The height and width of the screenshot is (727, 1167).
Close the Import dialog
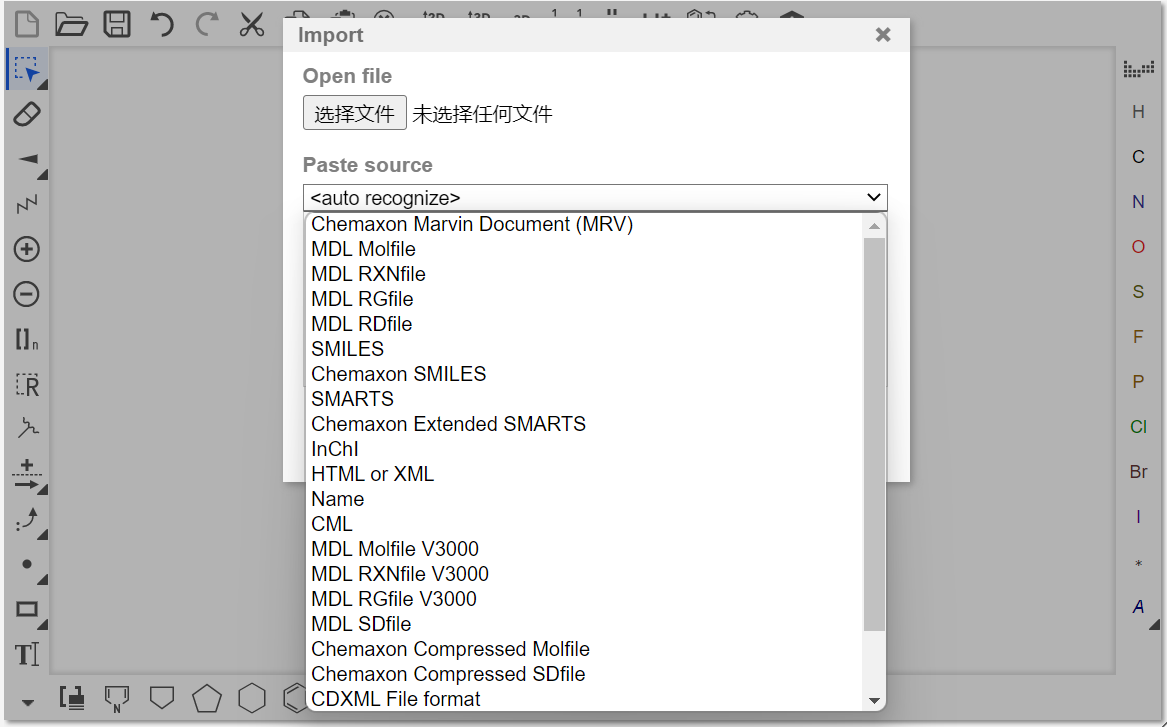pyautogui.click(x=883, y=35)
